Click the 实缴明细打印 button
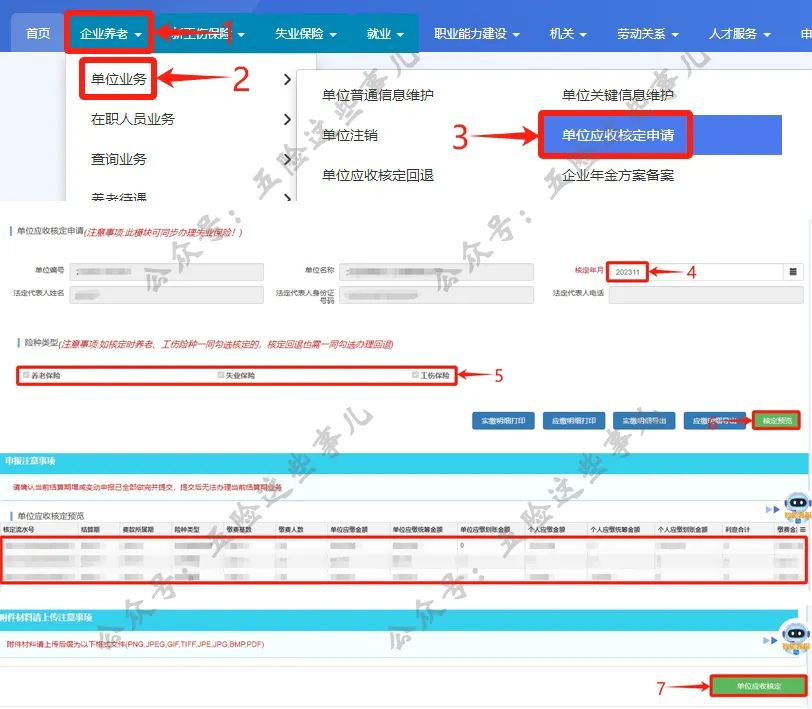 coord(504,421)
